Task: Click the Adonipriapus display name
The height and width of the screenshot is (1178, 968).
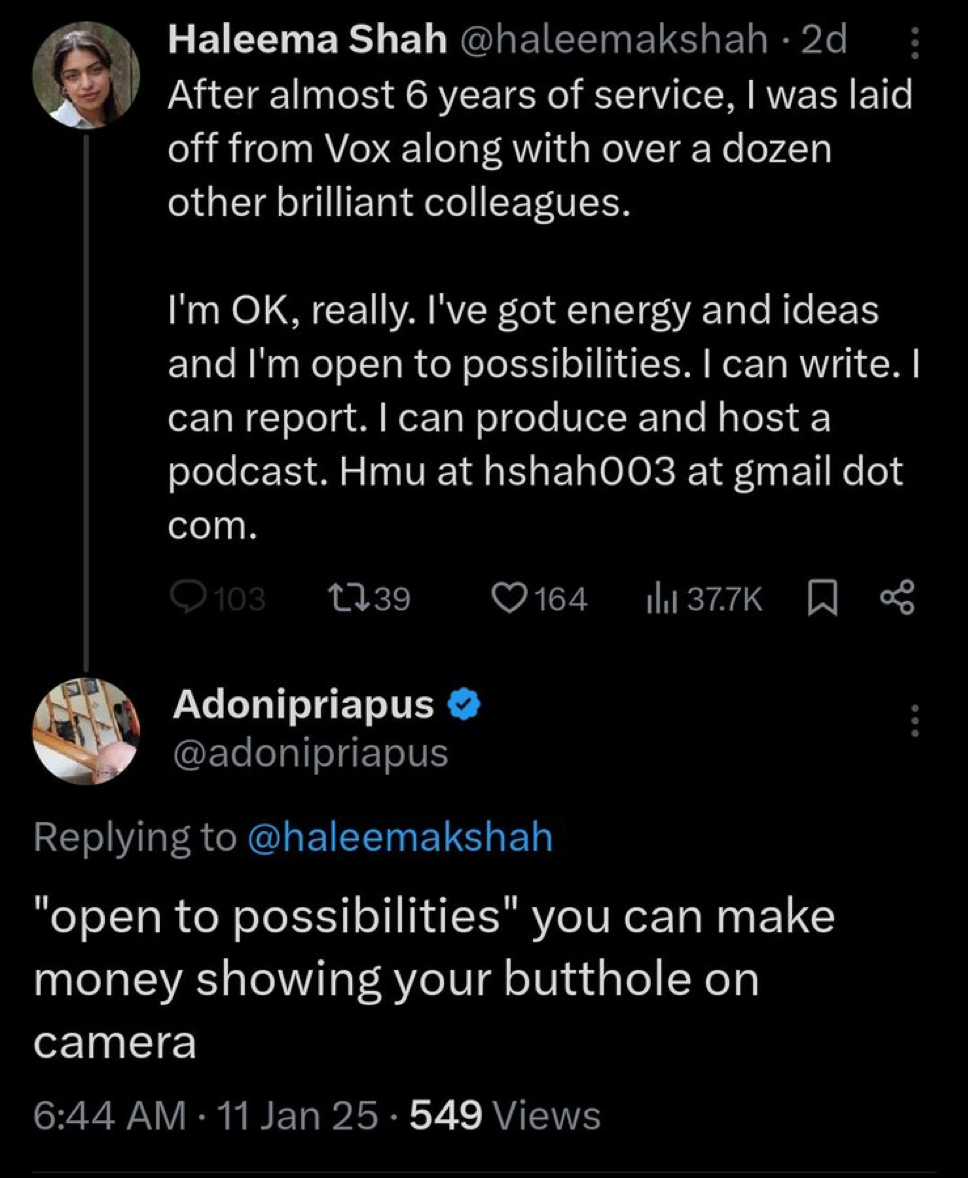Action: (304, 705)
